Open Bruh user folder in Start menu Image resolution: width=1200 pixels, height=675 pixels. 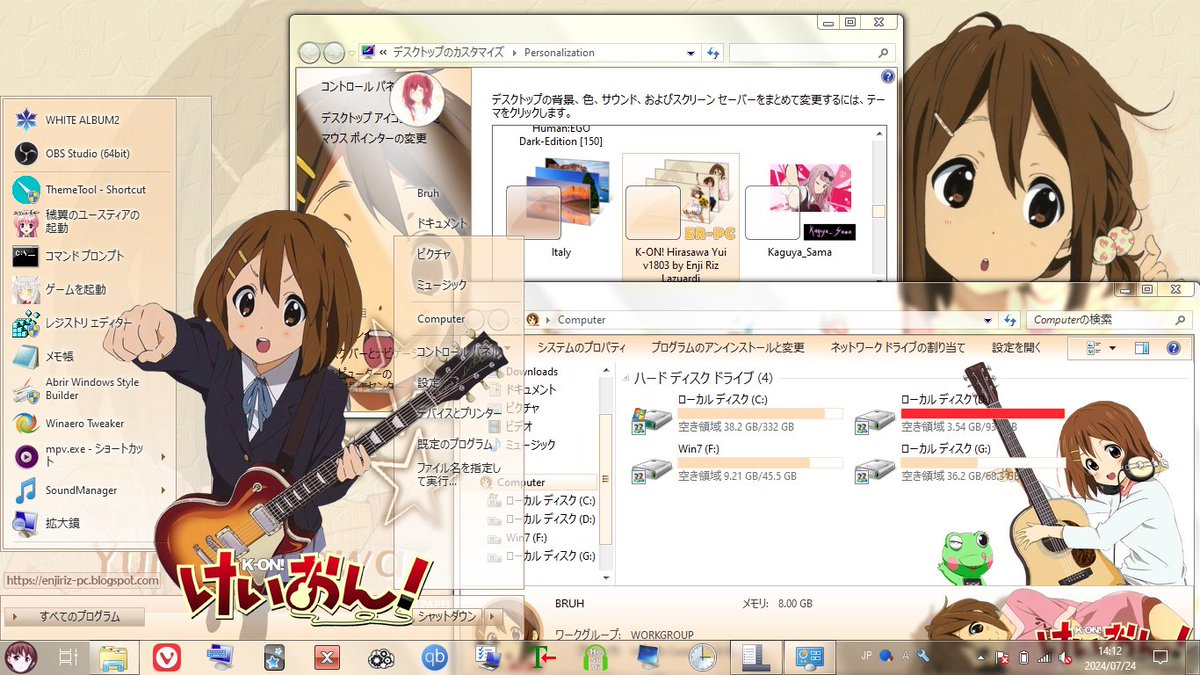pos(428,193)
